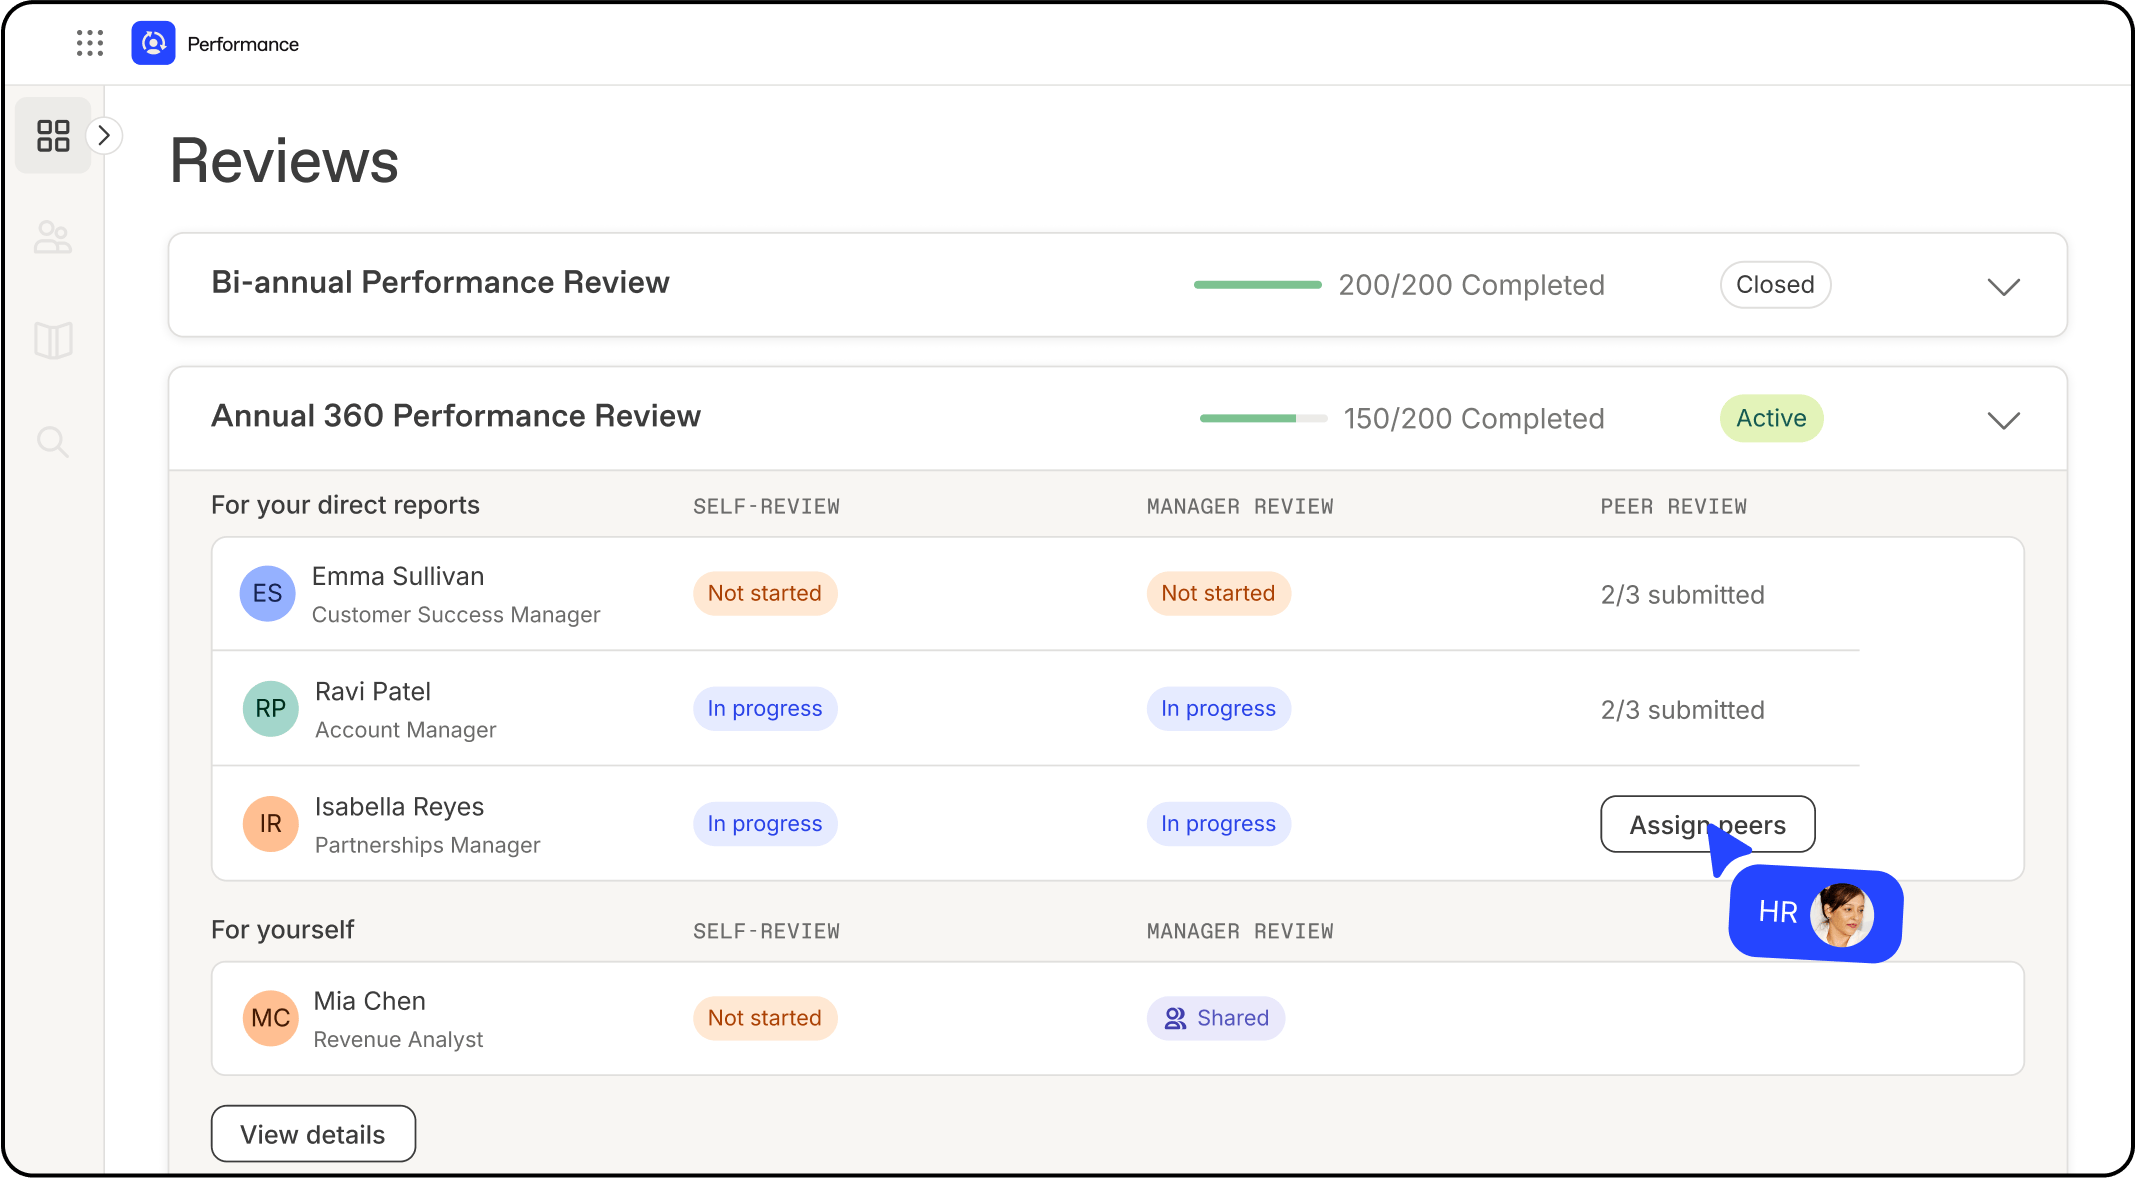Click Assign peers button for Isabella Reyes
The width and height of the screenshot is (2135, 1178).
tap(1707, 824)
